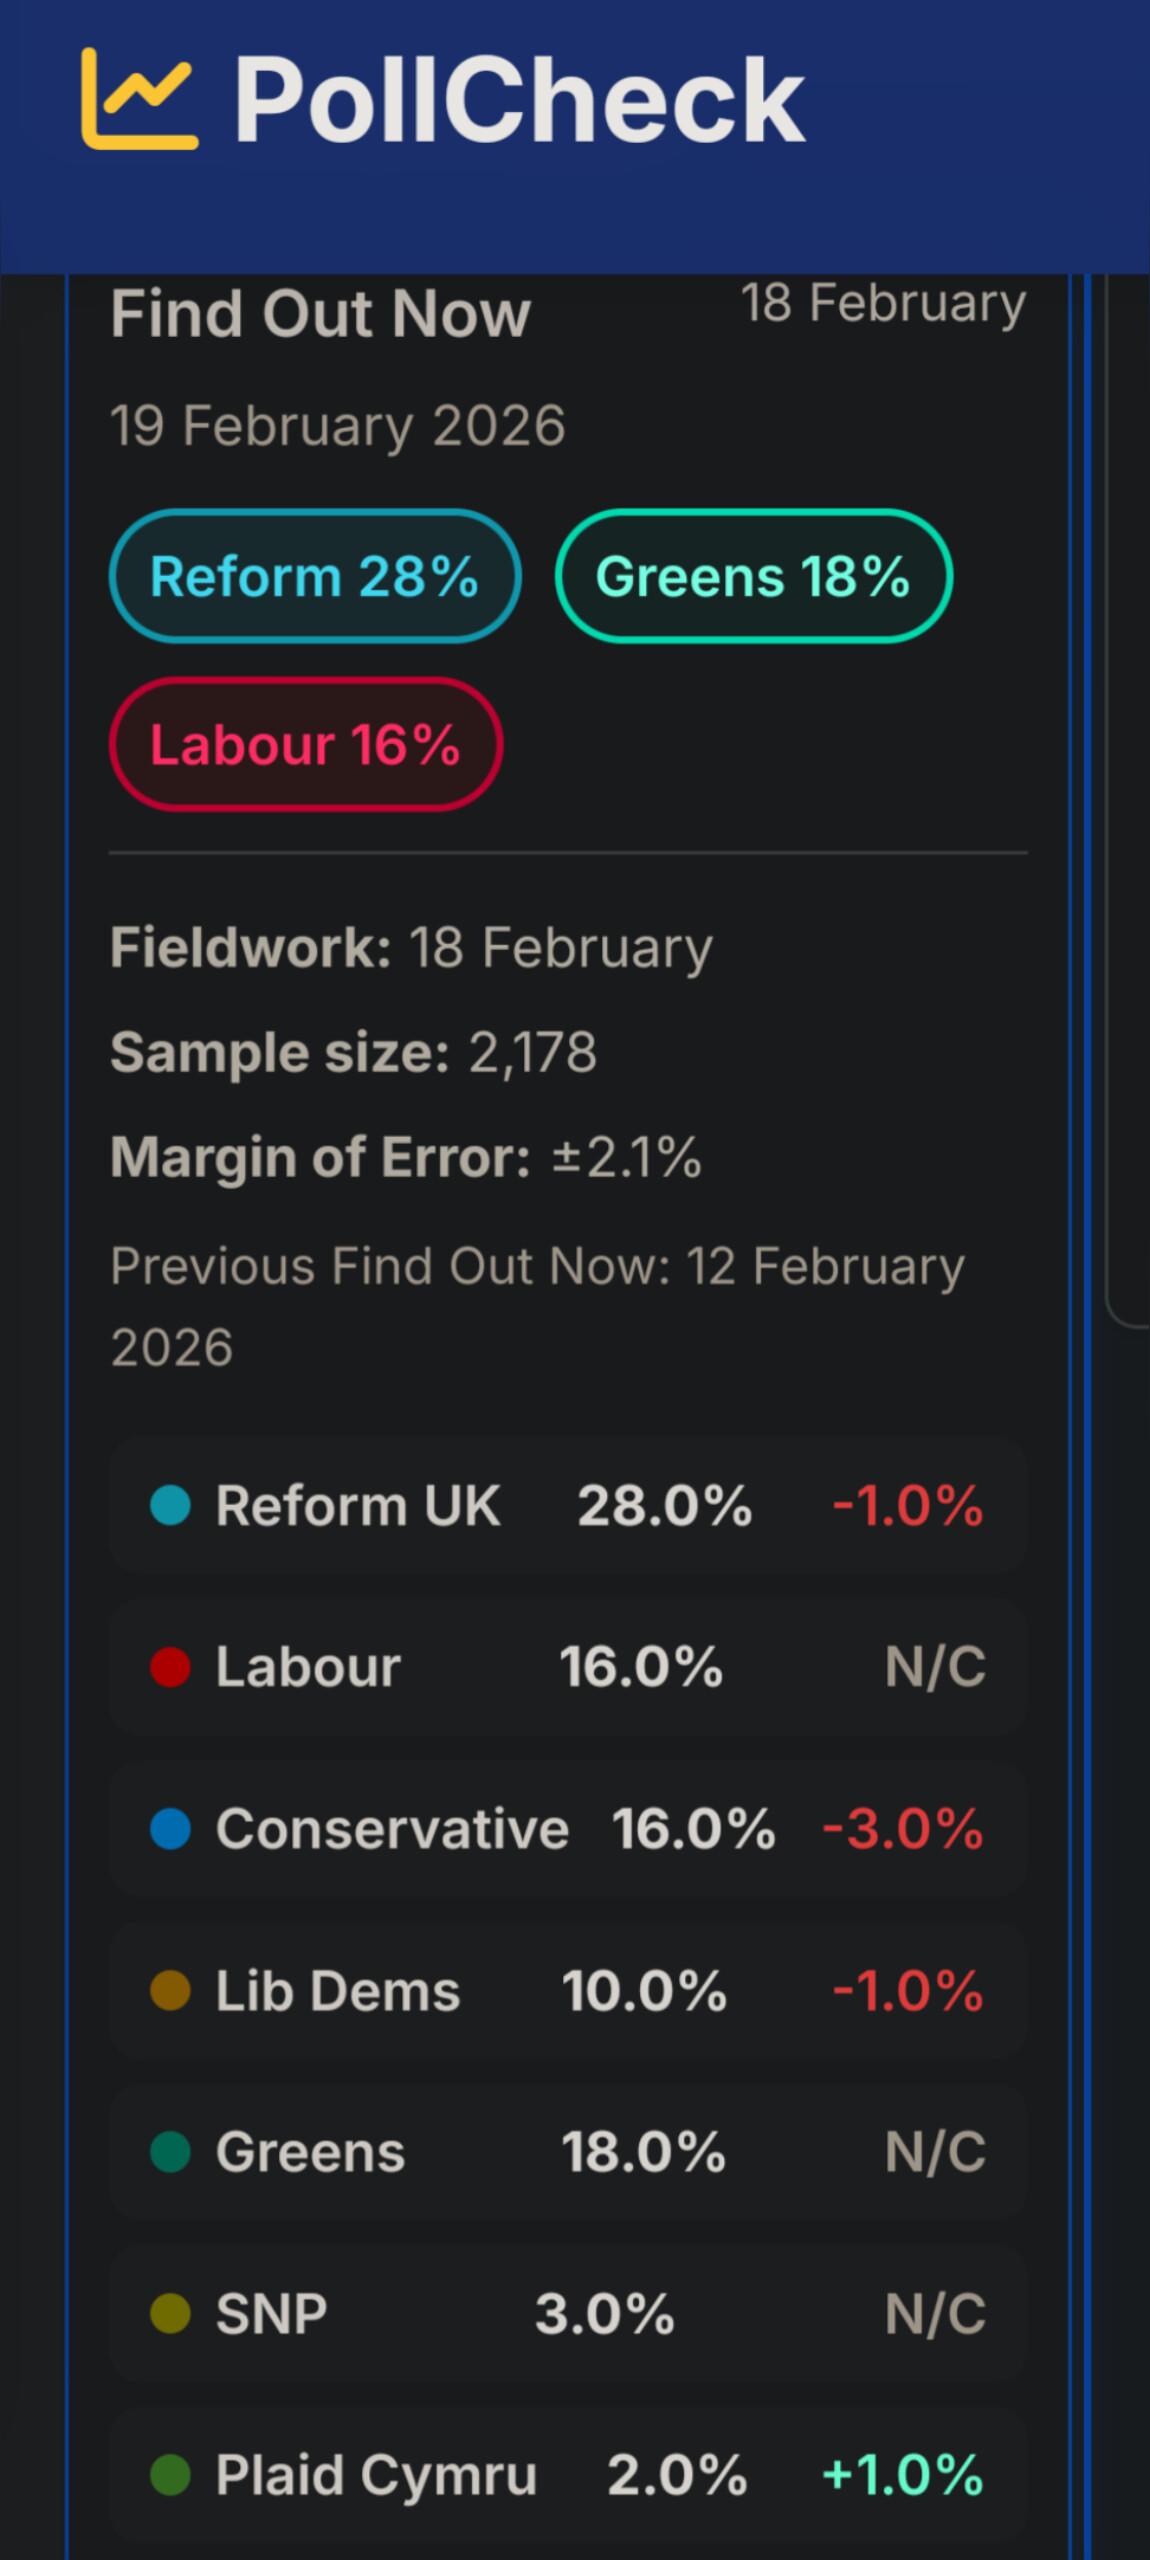
Task: Open the Lib Dems 10.0% result row
Action: click(x=568, y=1990)
